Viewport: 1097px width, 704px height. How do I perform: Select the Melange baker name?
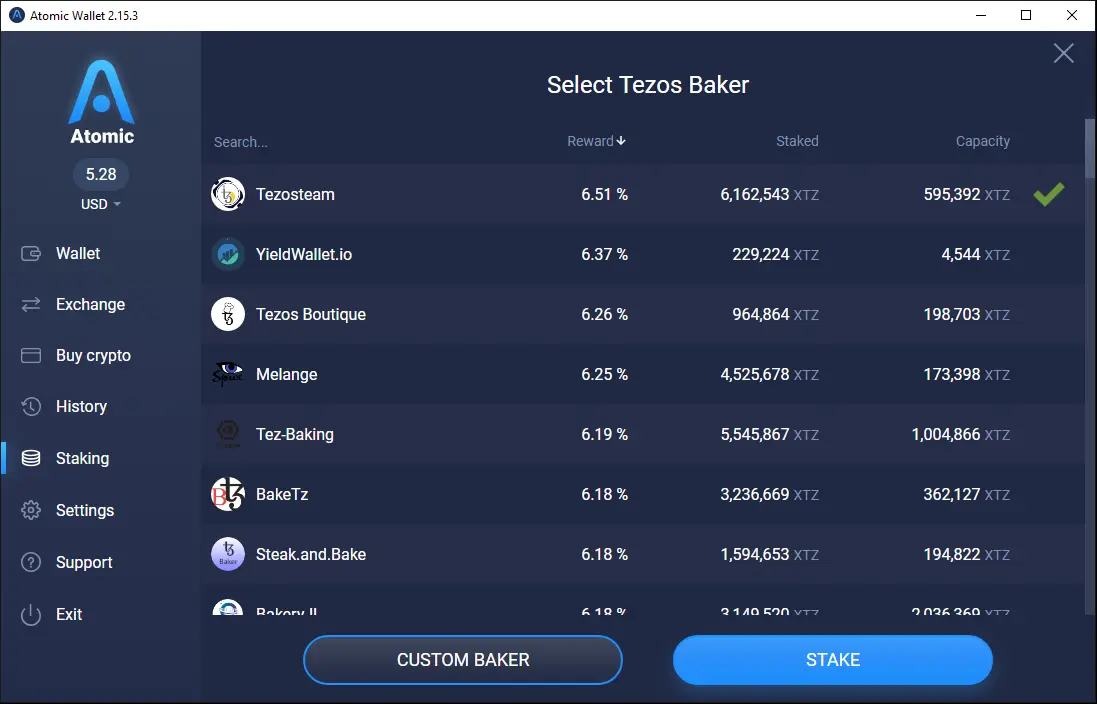pyautogui.click(x=286, y=374)
